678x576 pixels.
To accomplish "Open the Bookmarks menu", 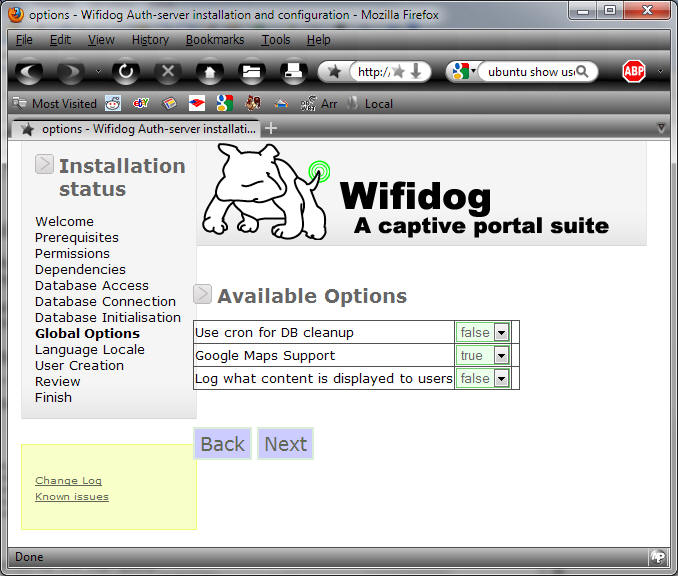I will pyautogui.click(x=215, y=40).
